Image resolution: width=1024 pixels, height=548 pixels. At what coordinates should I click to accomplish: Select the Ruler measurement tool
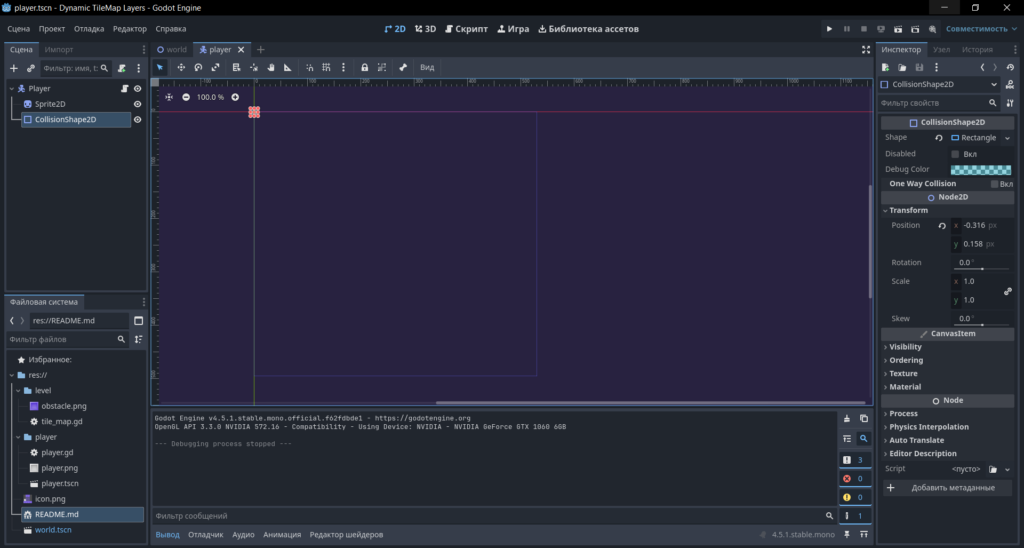tap(287, 67)
